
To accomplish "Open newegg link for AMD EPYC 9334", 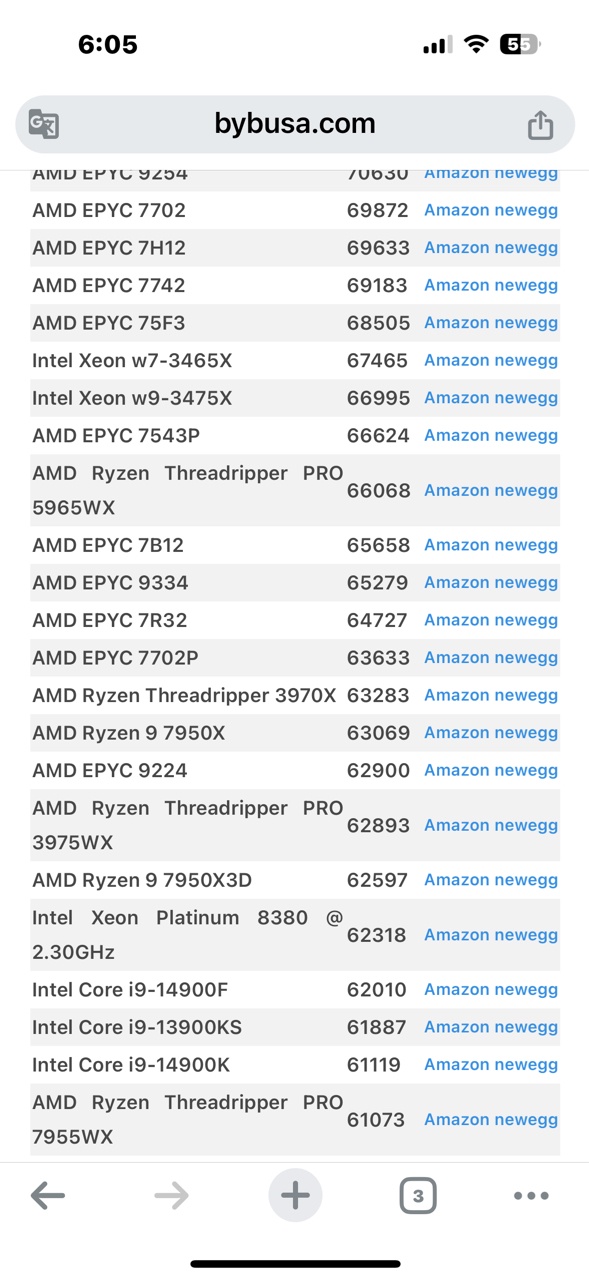I will [526, 583].
